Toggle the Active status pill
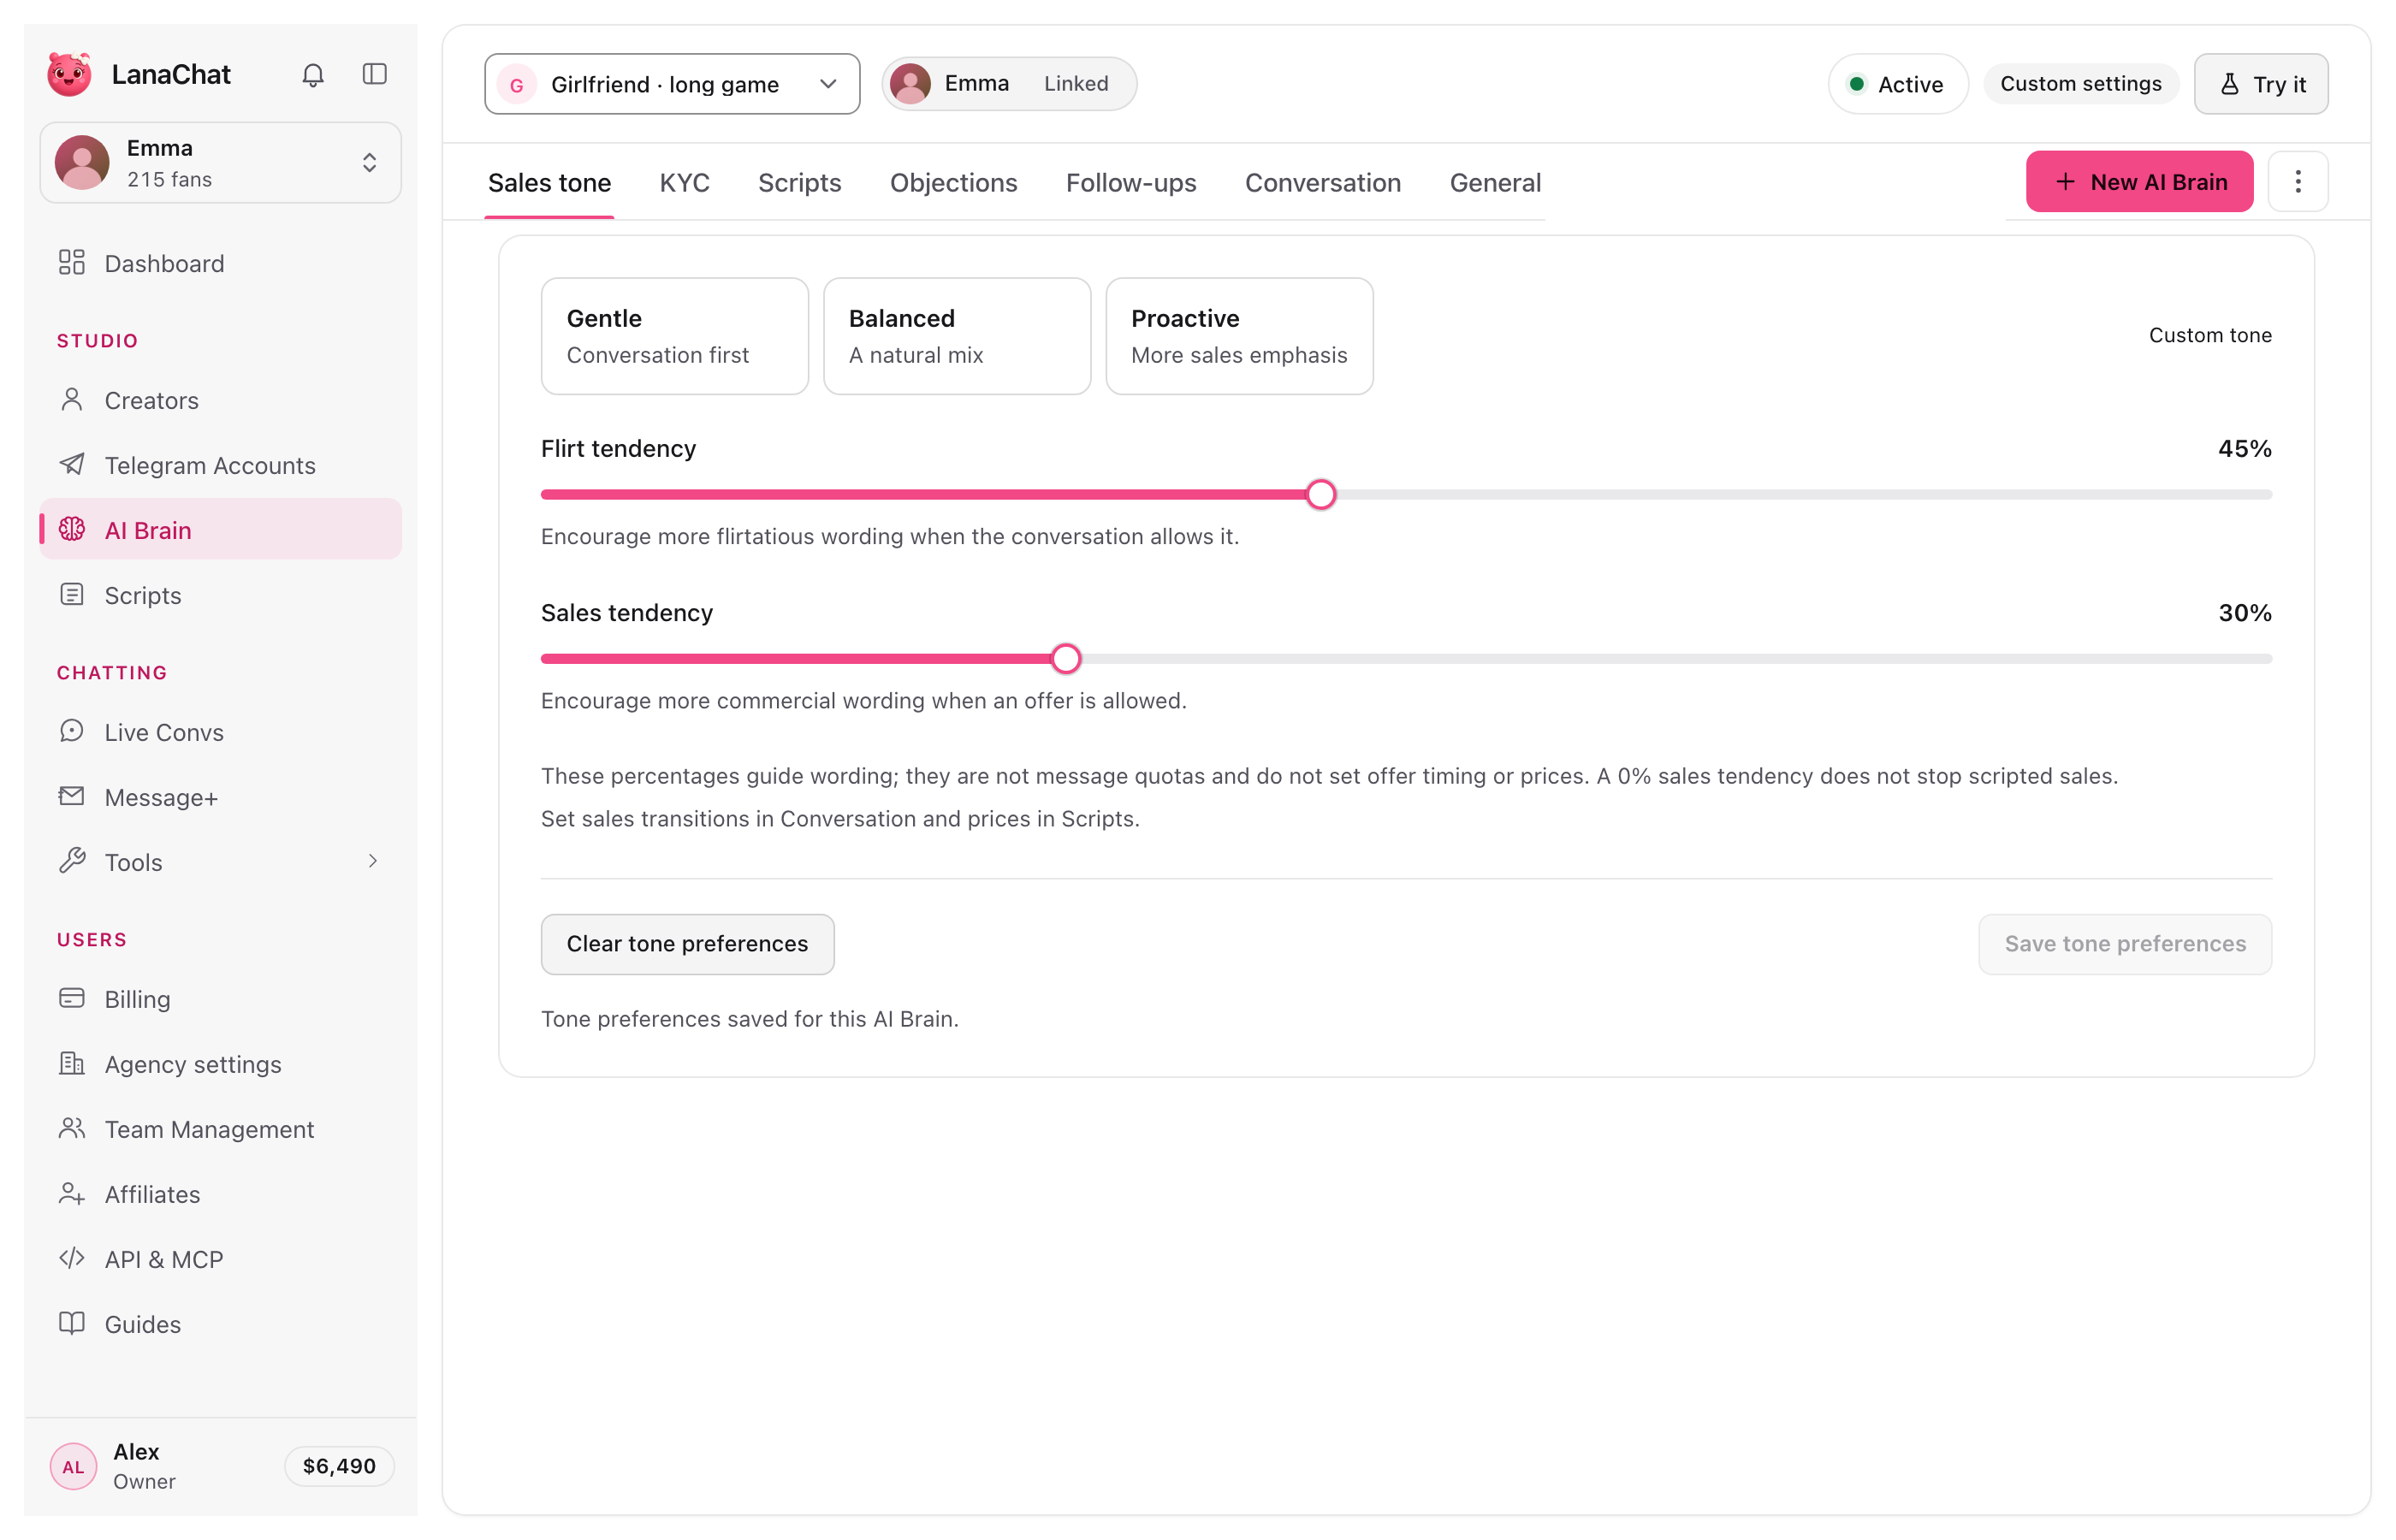 coord(1897,84)
